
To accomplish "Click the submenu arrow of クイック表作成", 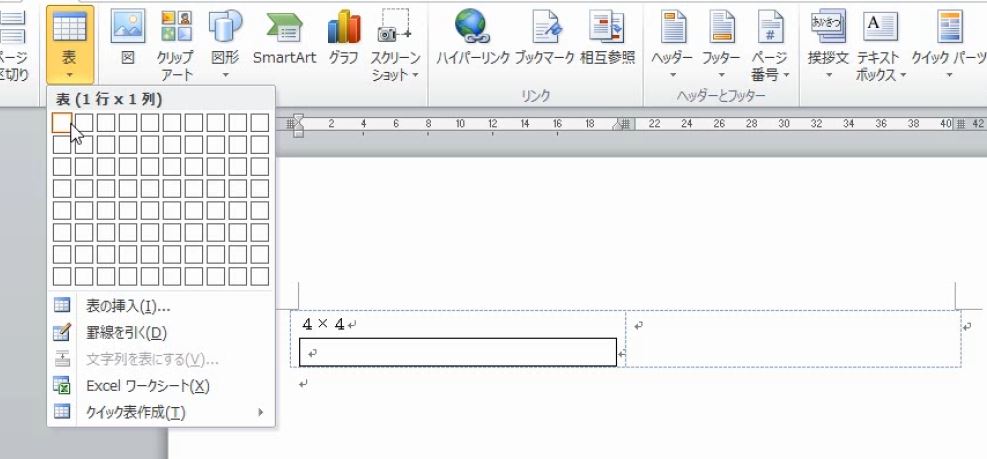I will (x=261, y=413).
